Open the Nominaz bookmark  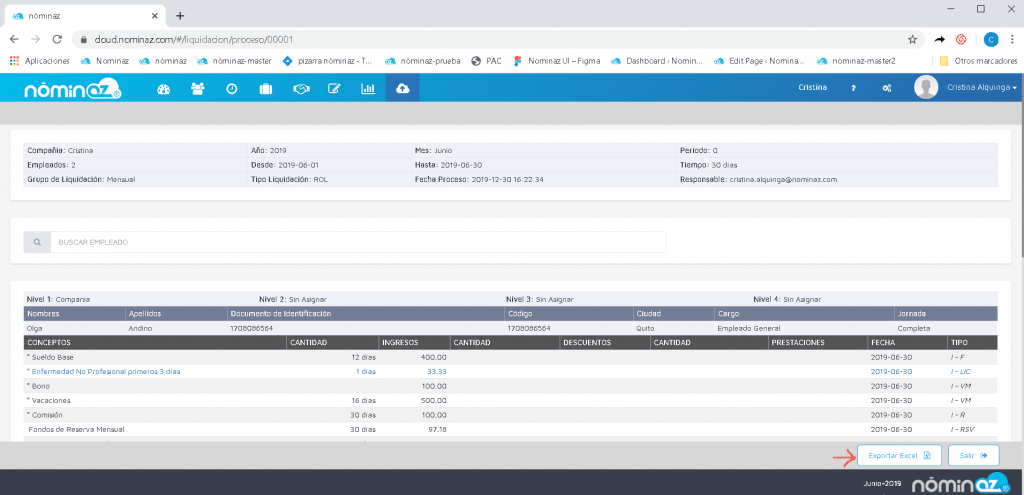[104, 61]
